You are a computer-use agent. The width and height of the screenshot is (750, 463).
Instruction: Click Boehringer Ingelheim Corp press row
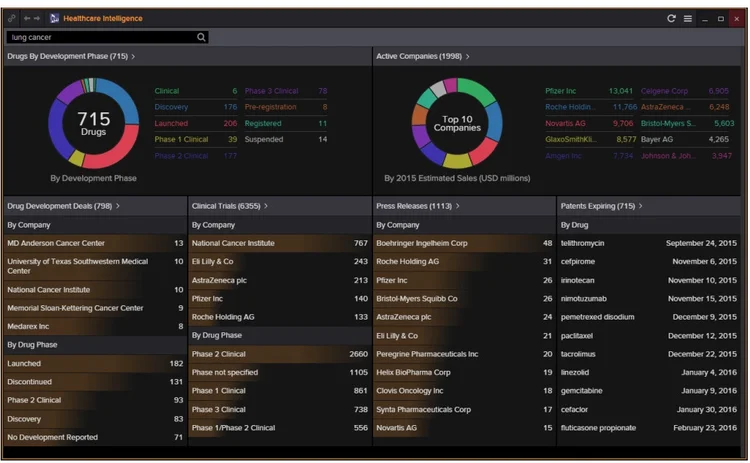[x=464, y=243]
